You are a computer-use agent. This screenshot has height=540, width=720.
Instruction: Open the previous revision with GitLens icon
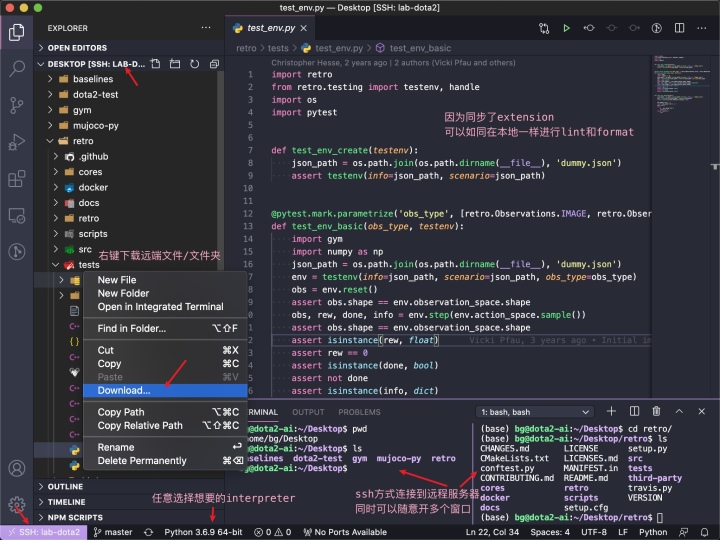pos(589,28)
